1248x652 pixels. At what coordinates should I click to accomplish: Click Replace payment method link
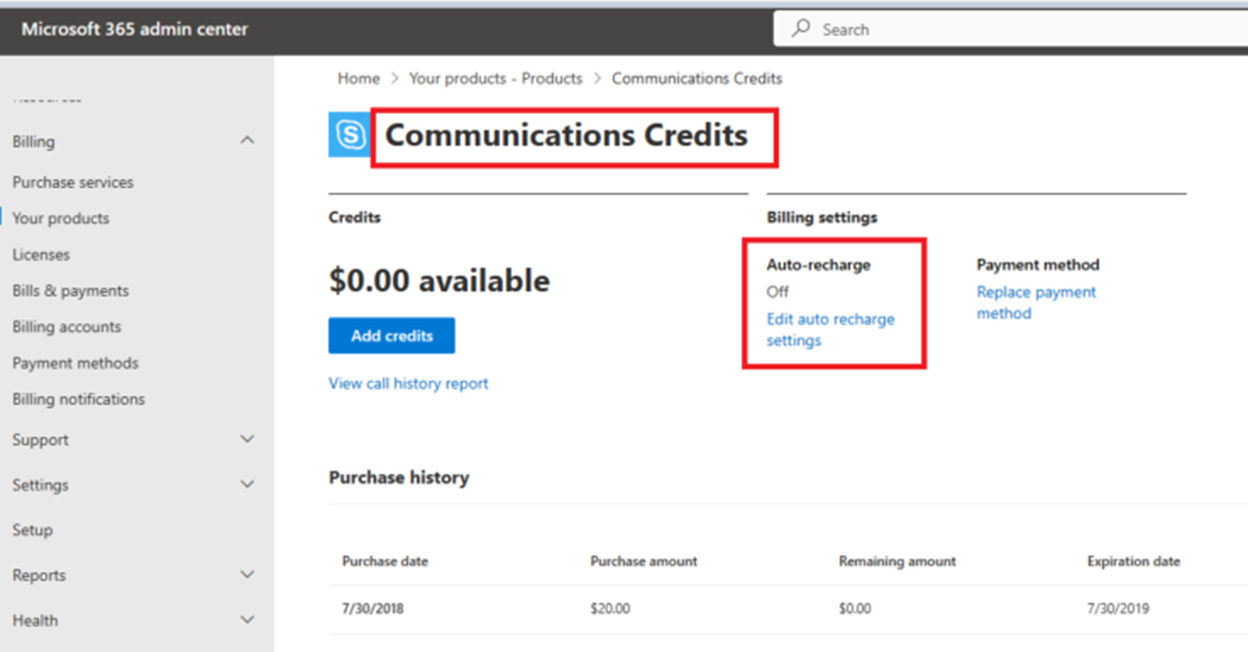pos(1036,302)
